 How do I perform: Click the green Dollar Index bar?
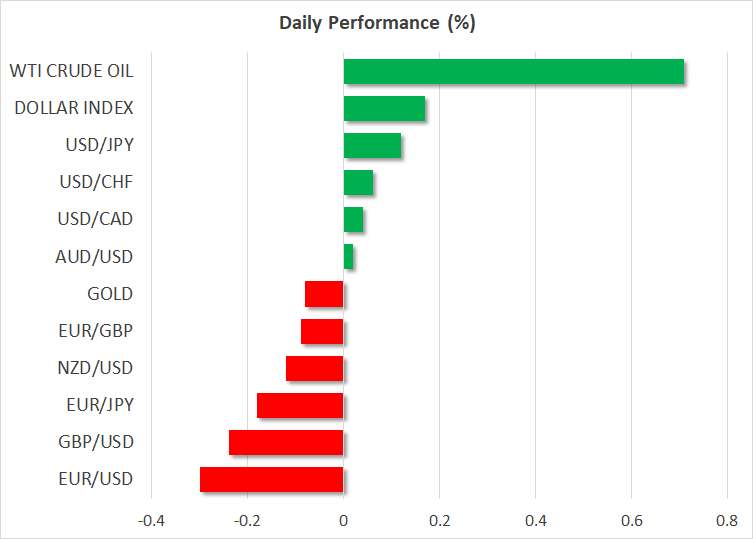(384, 108)
